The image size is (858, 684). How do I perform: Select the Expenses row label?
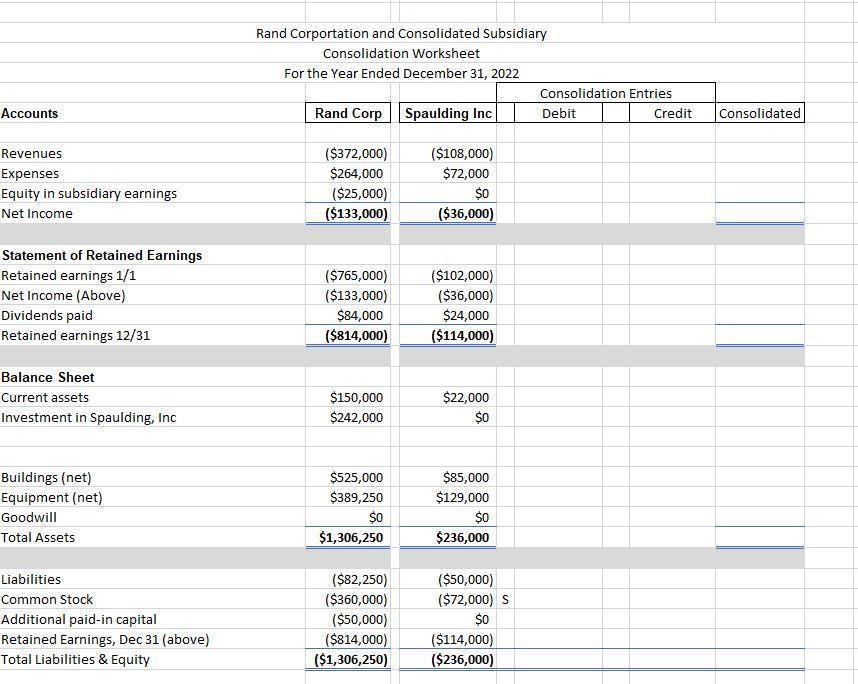point(30,173)
